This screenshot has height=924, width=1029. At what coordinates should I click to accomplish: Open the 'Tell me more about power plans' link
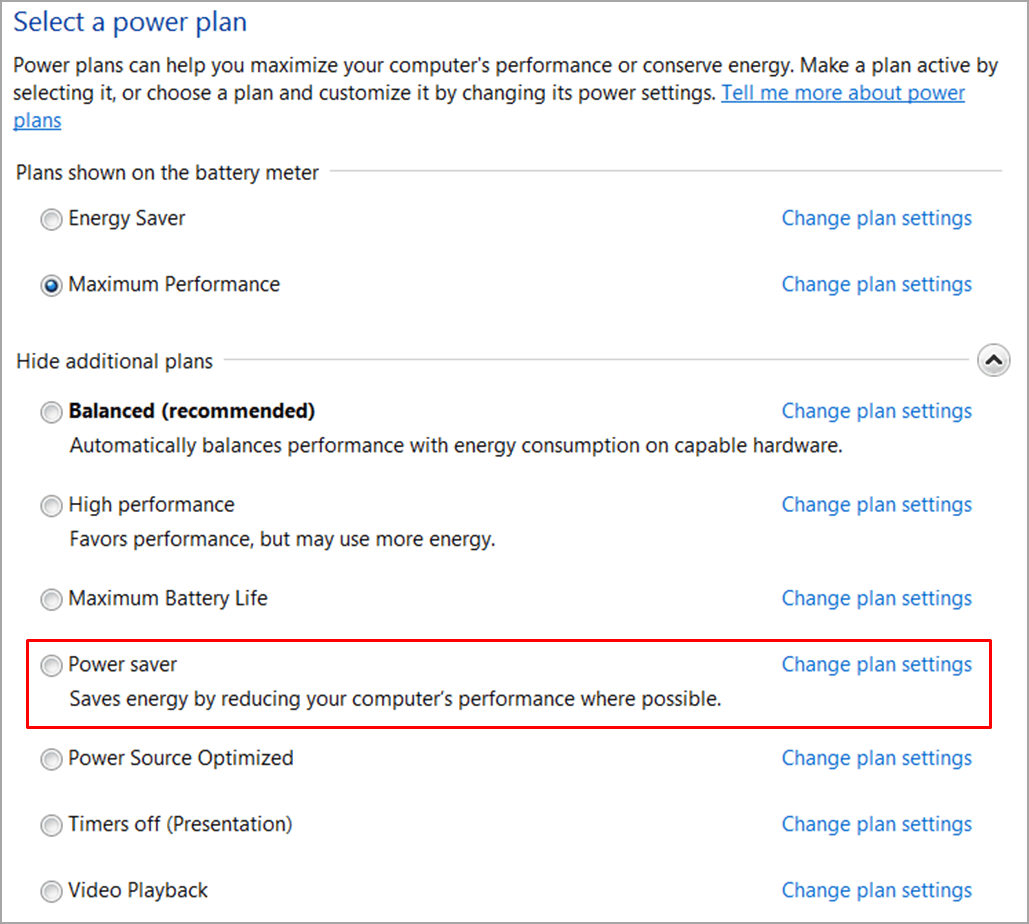843,93
